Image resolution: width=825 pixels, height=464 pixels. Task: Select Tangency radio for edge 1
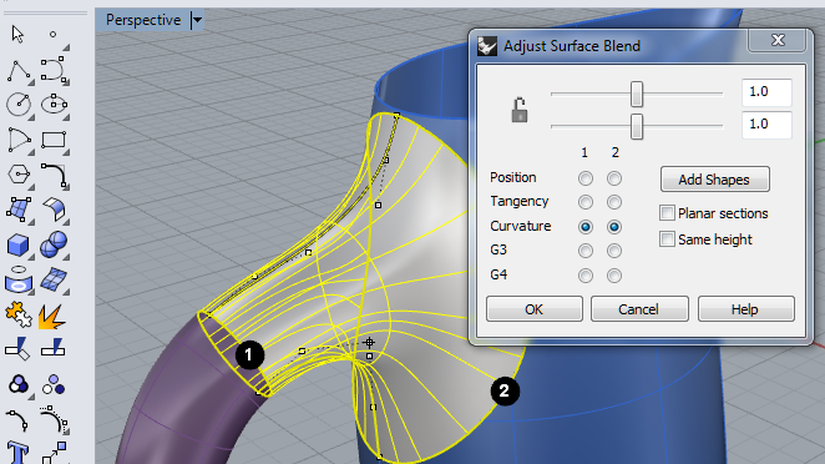(585, 202)
